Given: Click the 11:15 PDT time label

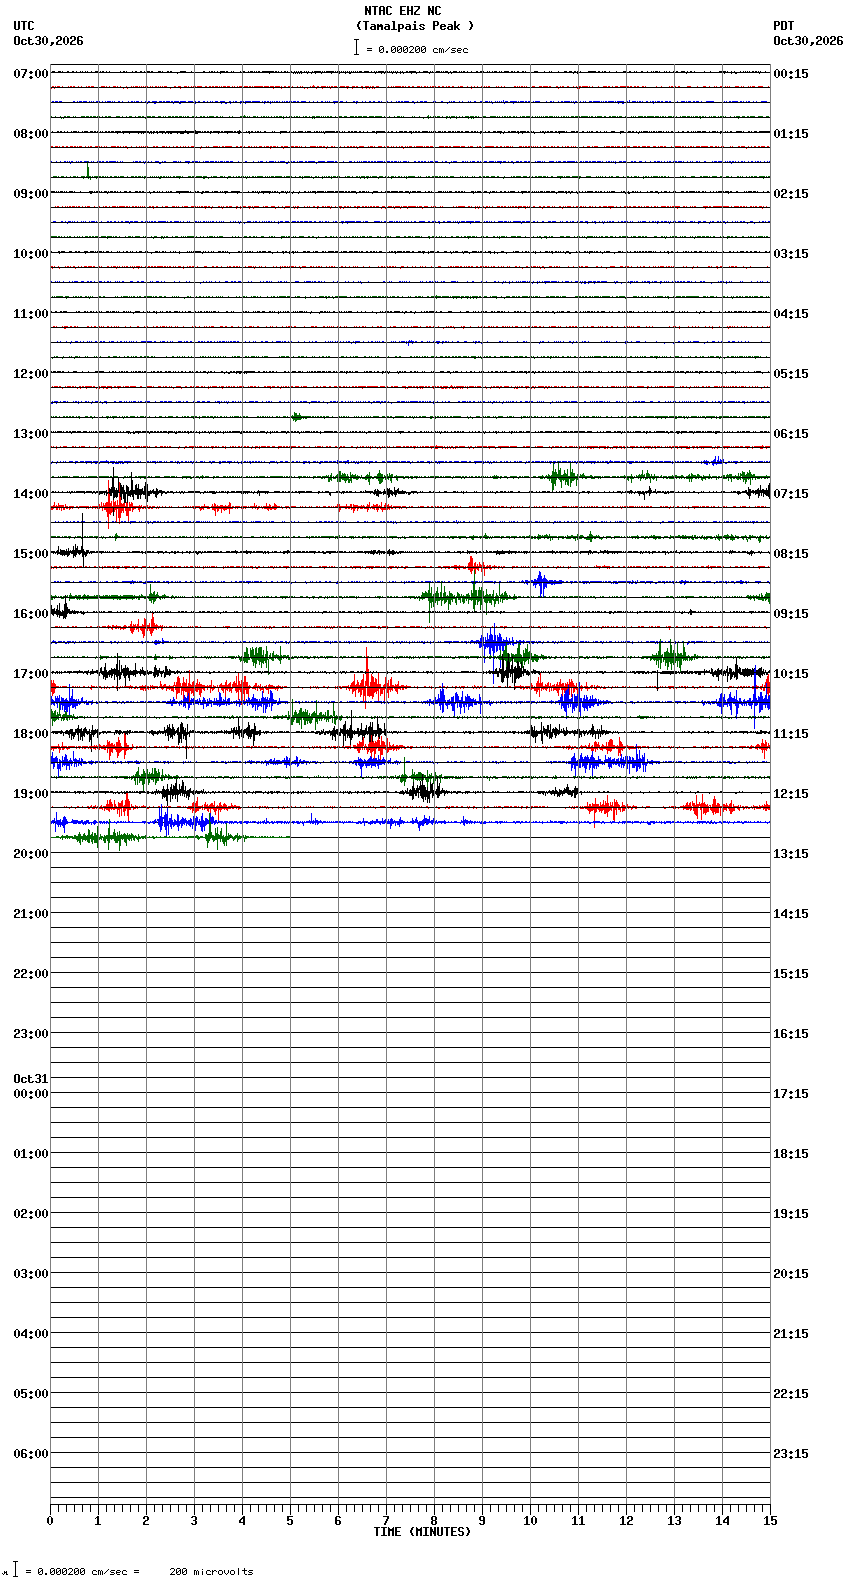Looking at the screenshot, I should click(791, 734).
